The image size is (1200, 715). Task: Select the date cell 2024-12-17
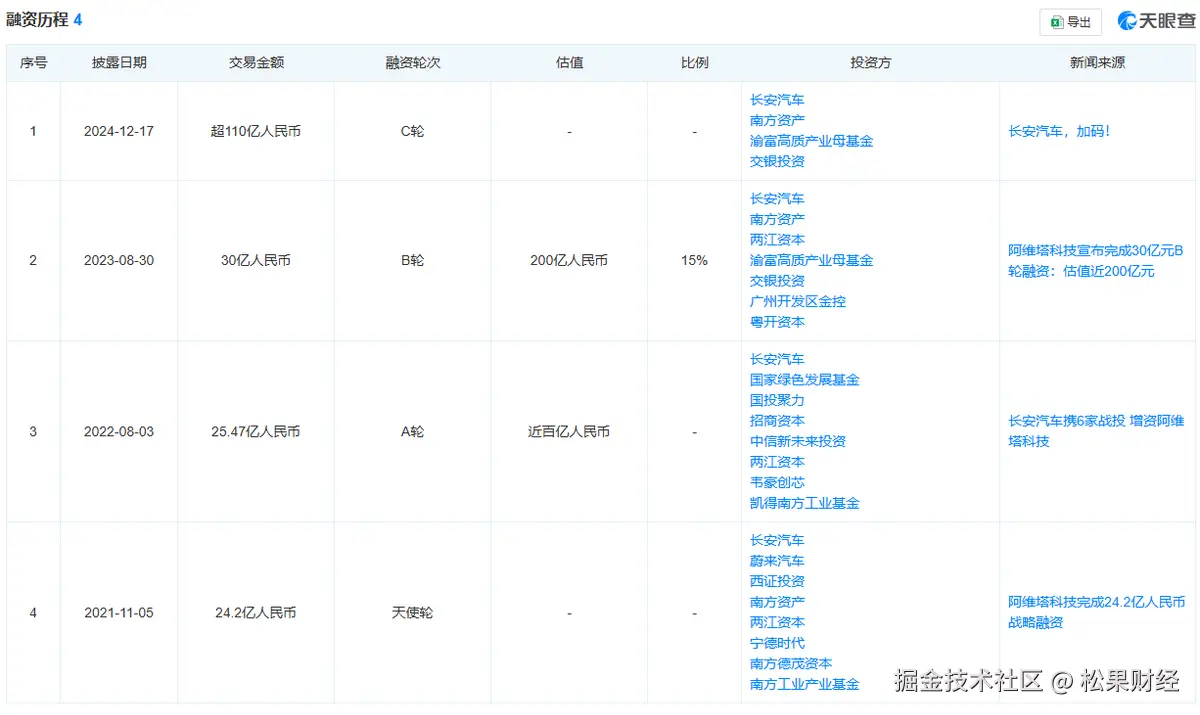119,131
